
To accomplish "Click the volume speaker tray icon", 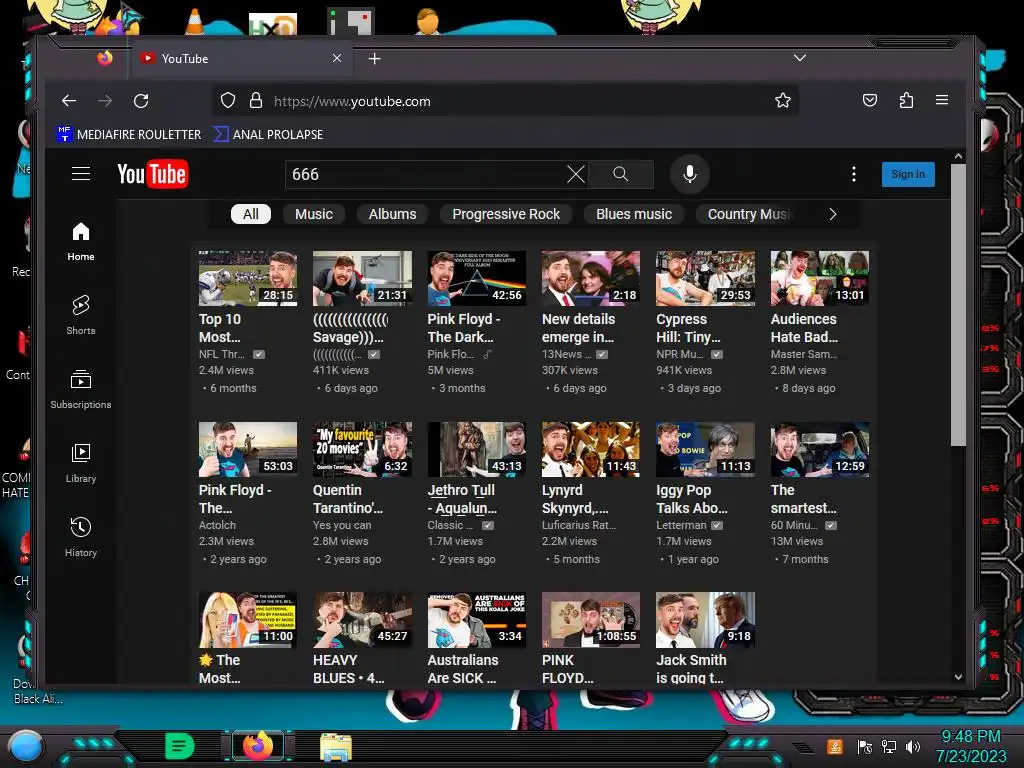I will click(x=913, y=746).
